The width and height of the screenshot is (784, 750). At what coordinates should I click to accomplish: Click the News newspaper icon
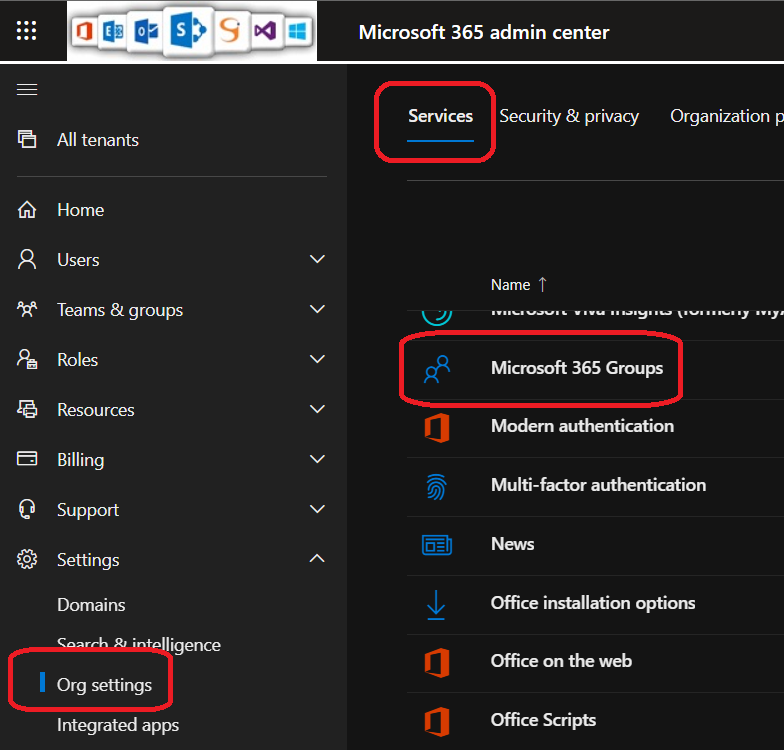(437, 545)
